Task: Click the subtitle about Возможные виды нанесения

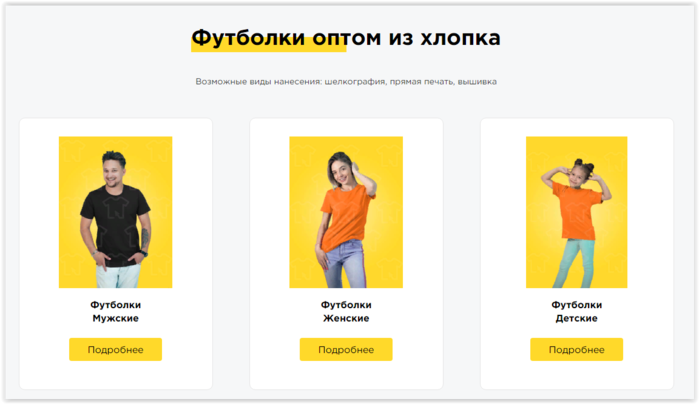Action: click(346, 82)
